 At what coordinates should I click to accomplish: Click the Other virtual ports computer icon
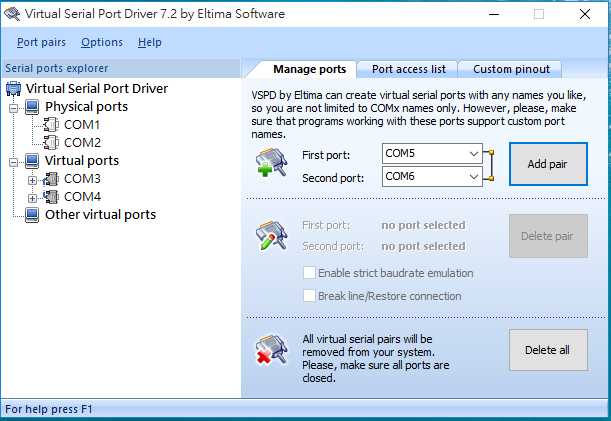32,215
